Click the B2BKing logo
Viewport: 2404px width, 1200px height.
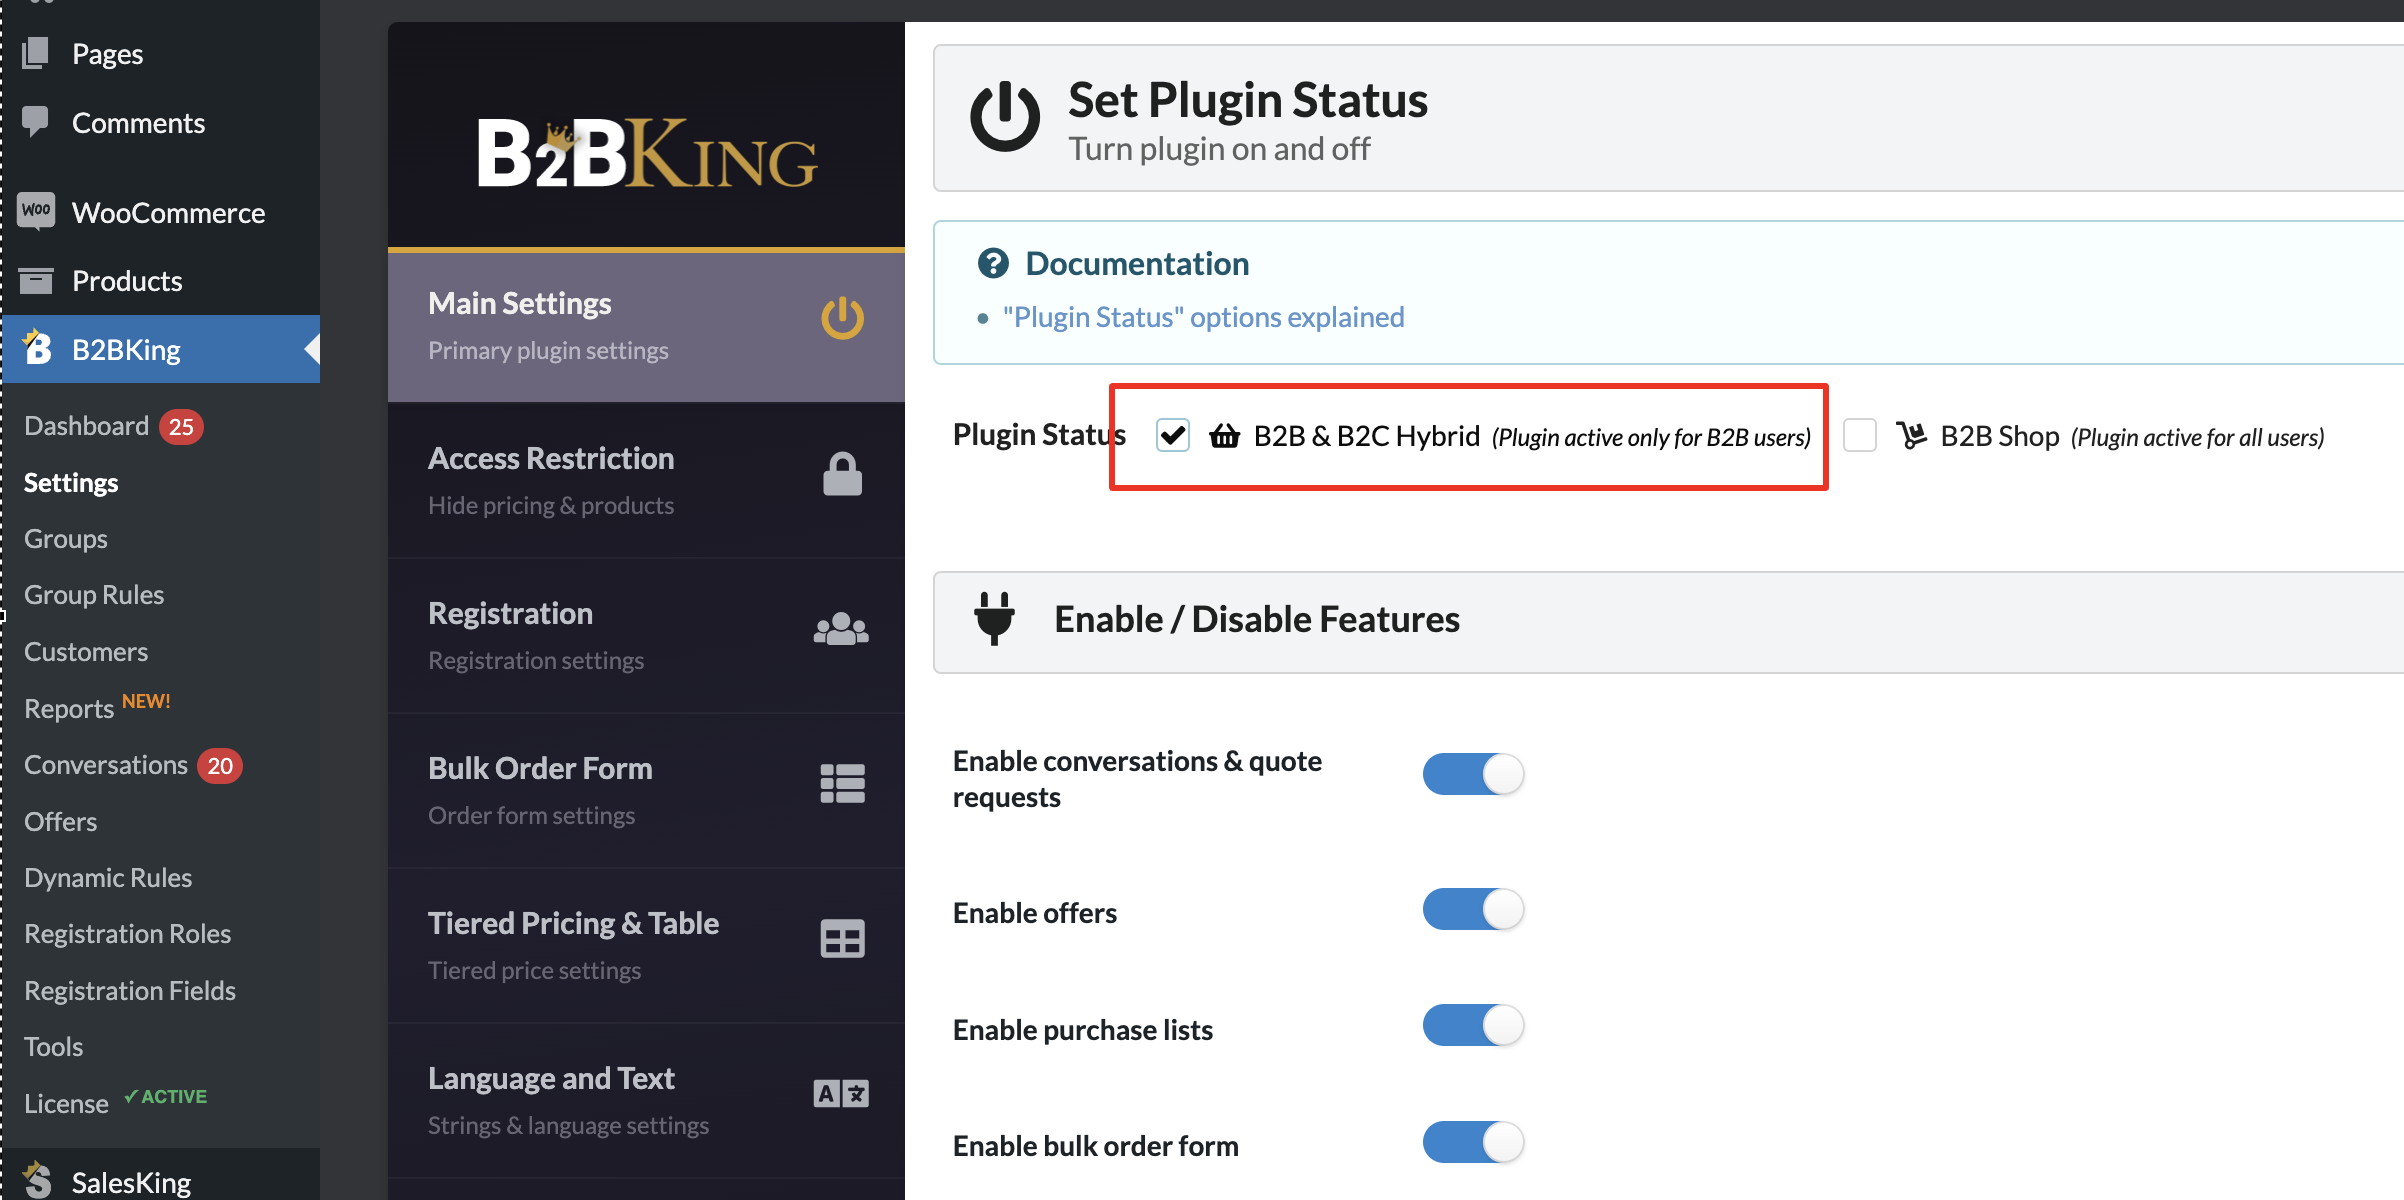click(647, 152)
